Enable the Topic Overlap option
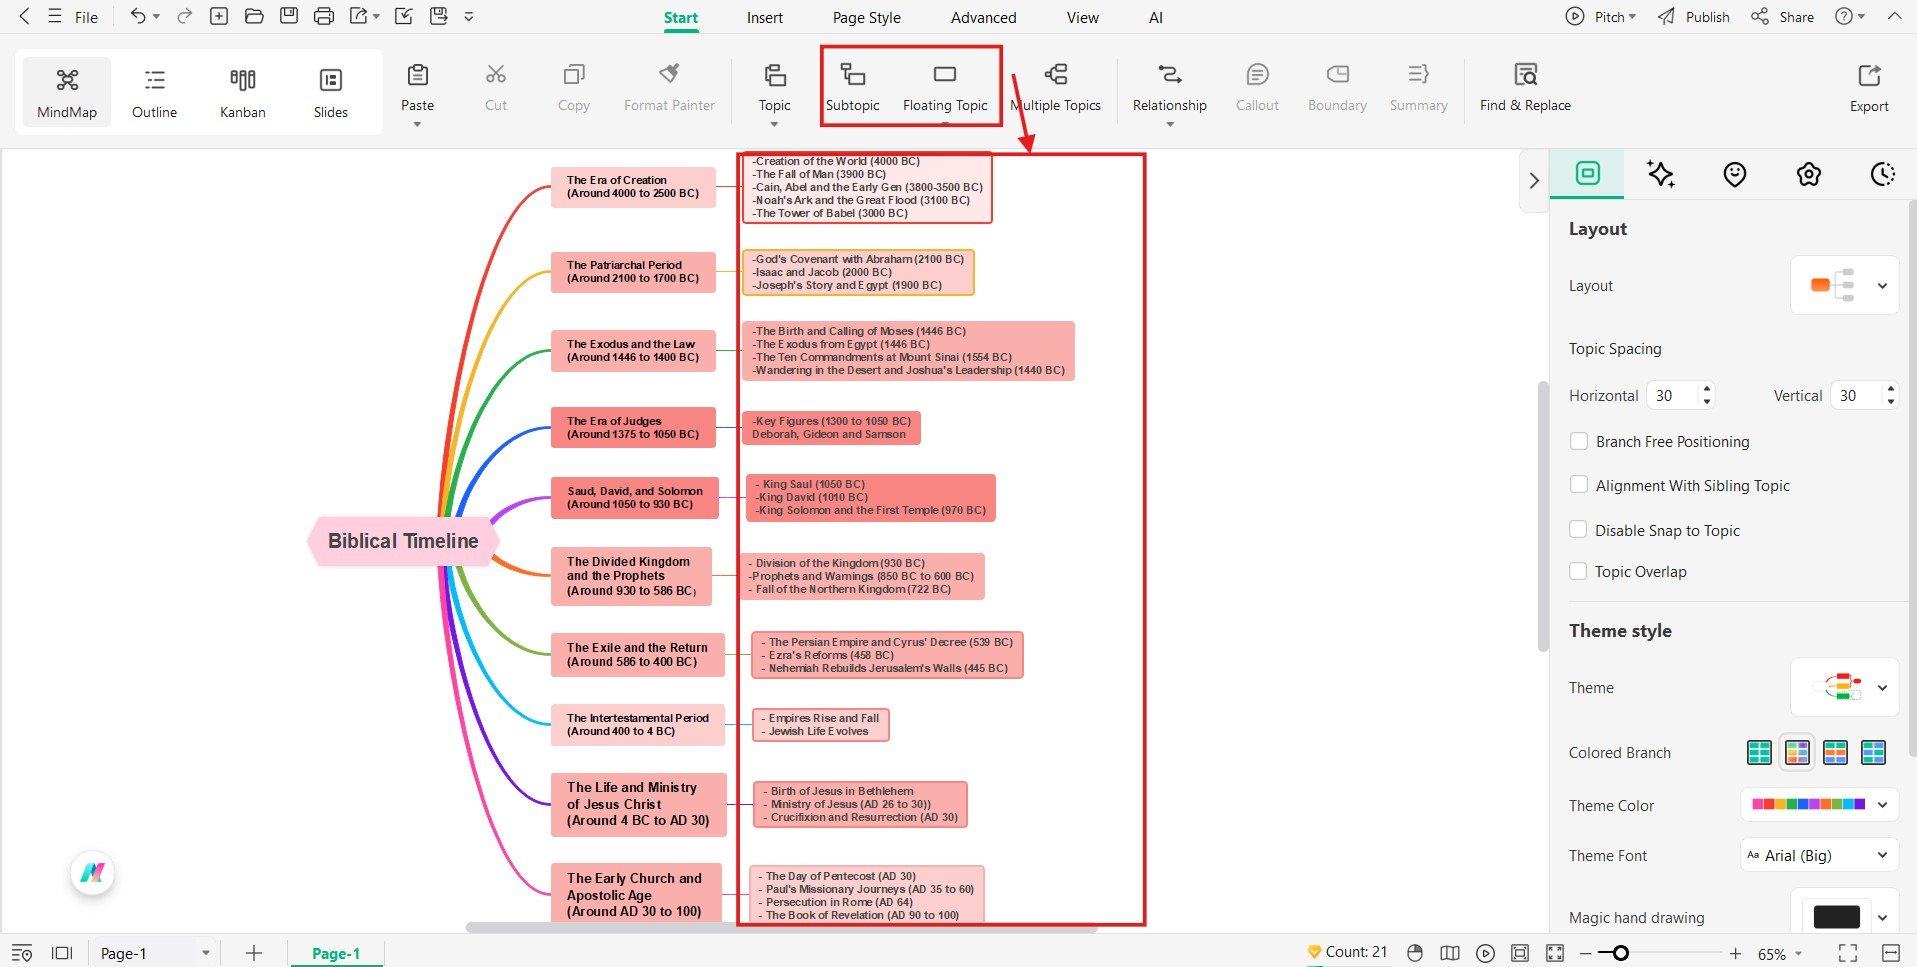Image resolution: width=1917 pixels, height=967 pixels. (x=1579, y=571)
